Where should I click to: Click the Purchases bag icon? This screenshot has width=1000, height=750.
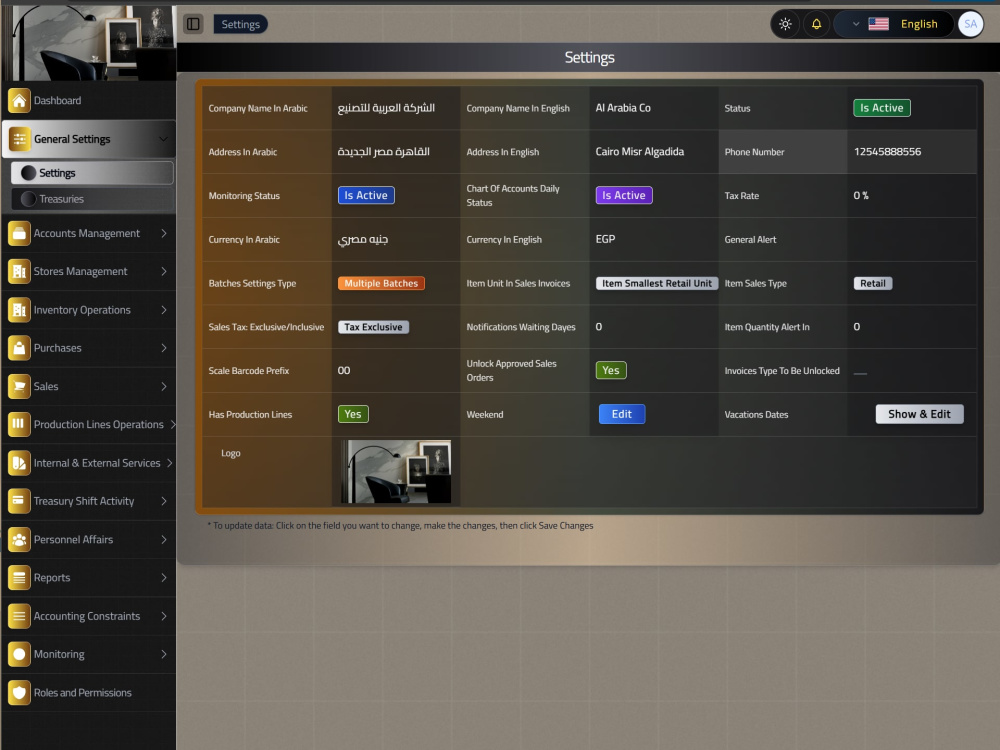click(19, 348)
